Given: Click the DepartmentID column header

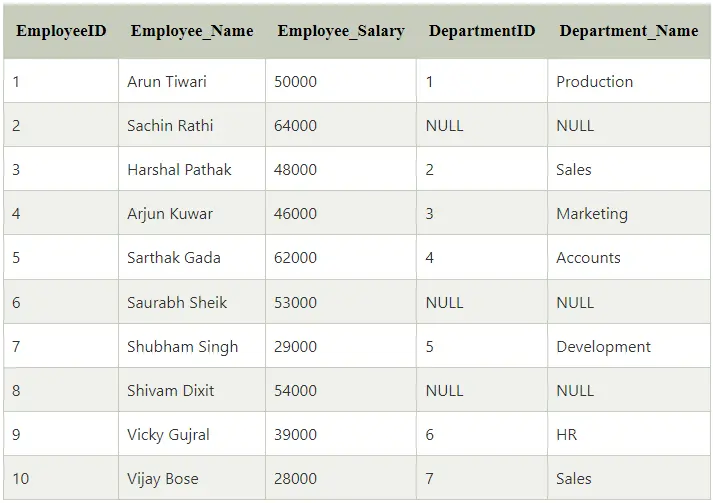Looking at the screenshot, I should (x=482, y=31).
